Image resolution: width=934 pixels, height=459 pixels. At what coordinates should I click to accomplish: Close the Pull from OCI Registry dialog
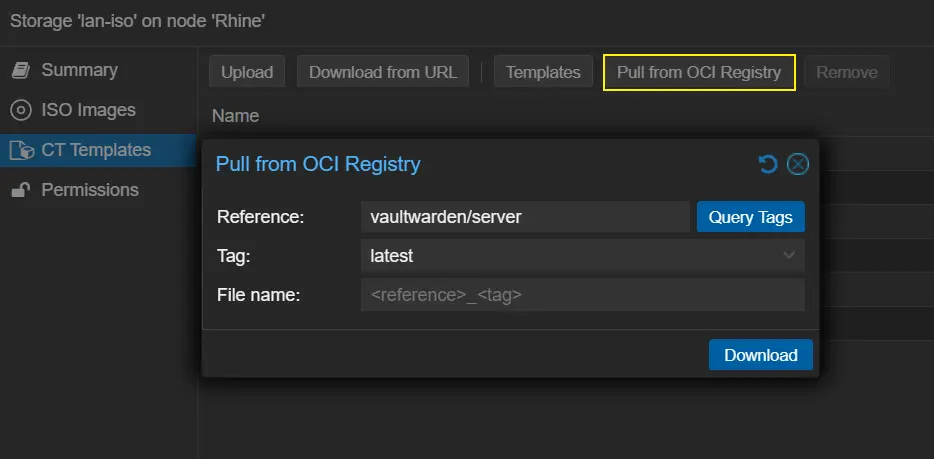tap(798, 164)
